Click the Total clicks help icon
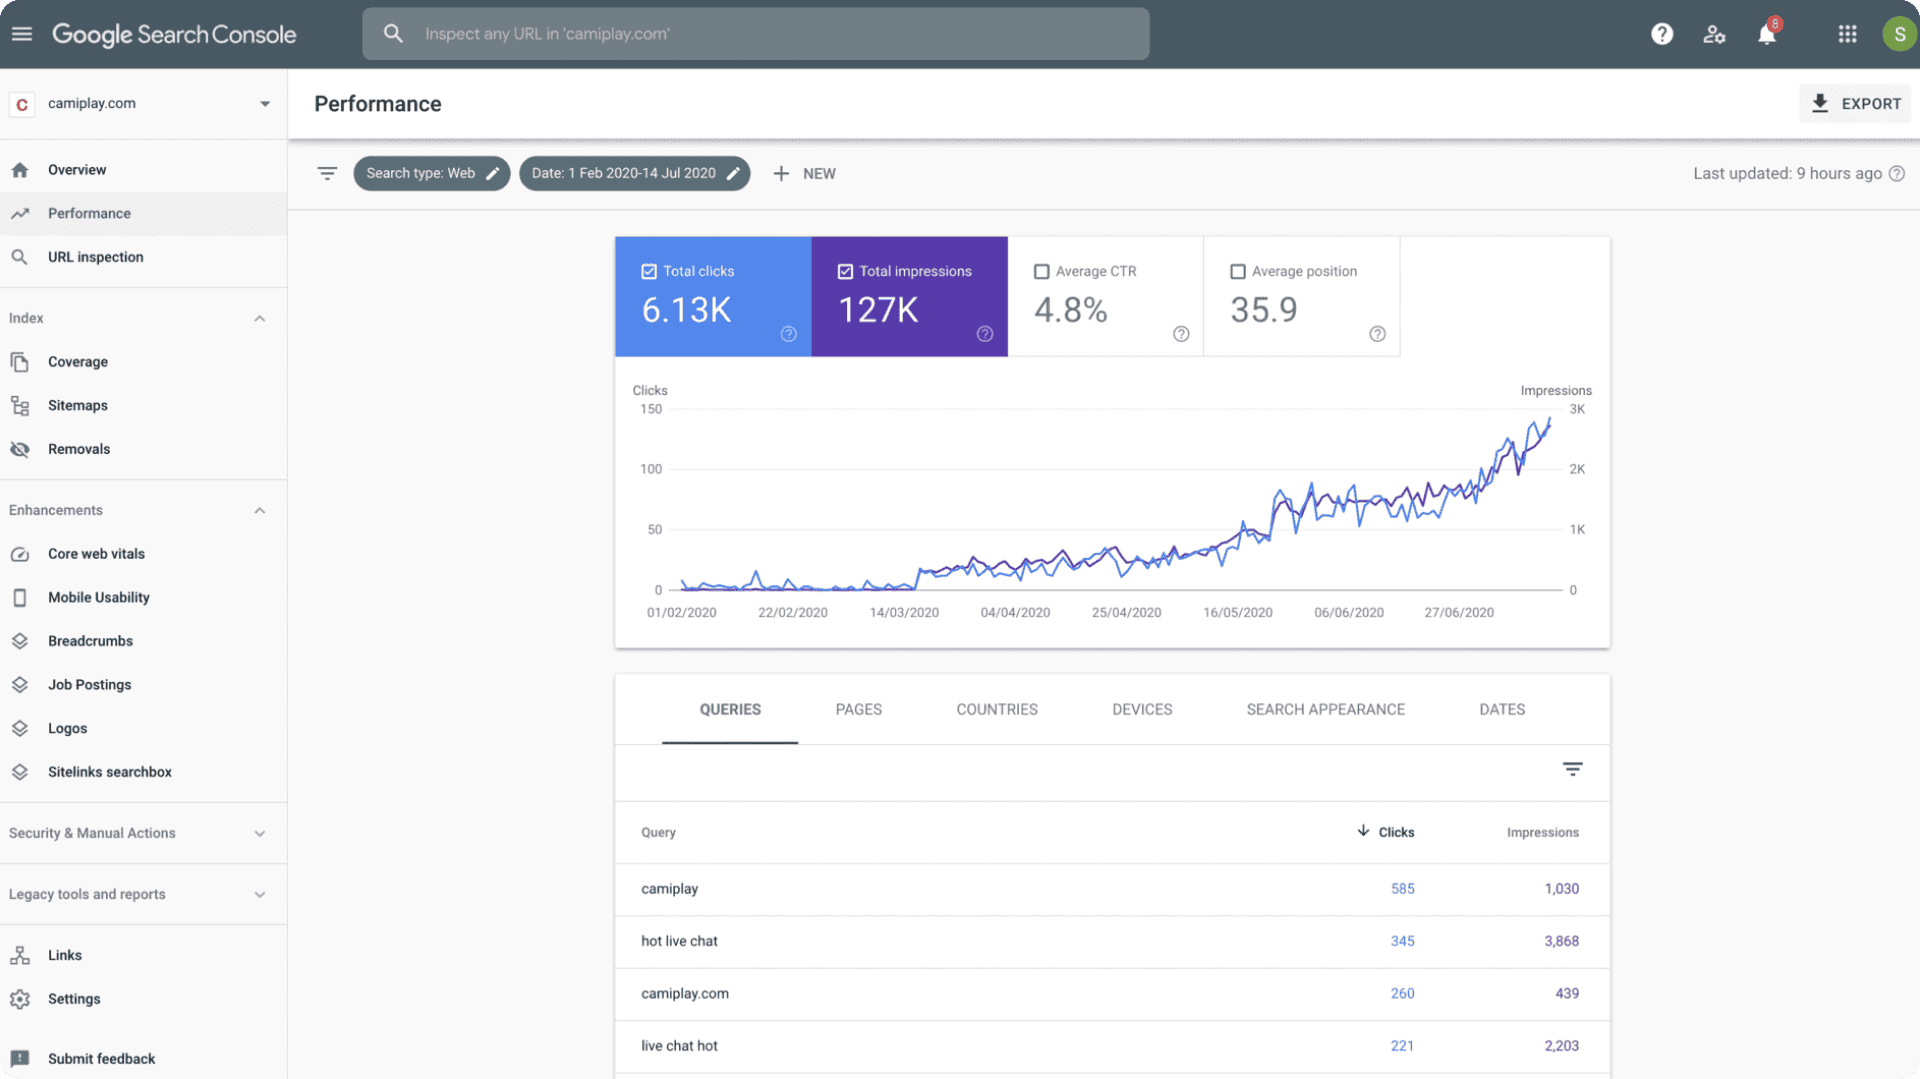Screen dimensions: 1920x1079 pos(788,334)
